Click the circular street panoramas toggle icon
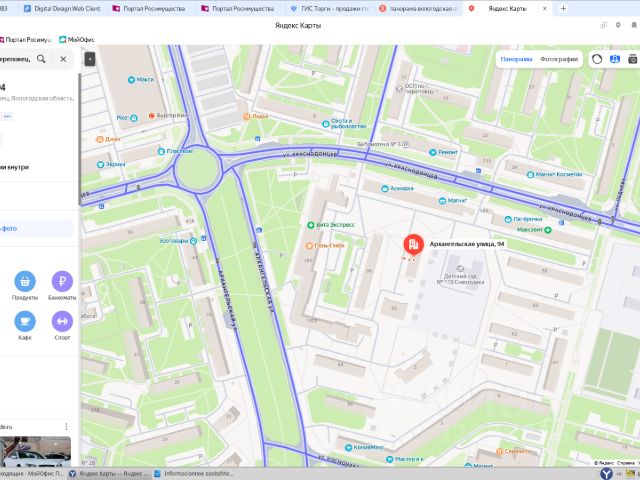 (x=597, y=59)
